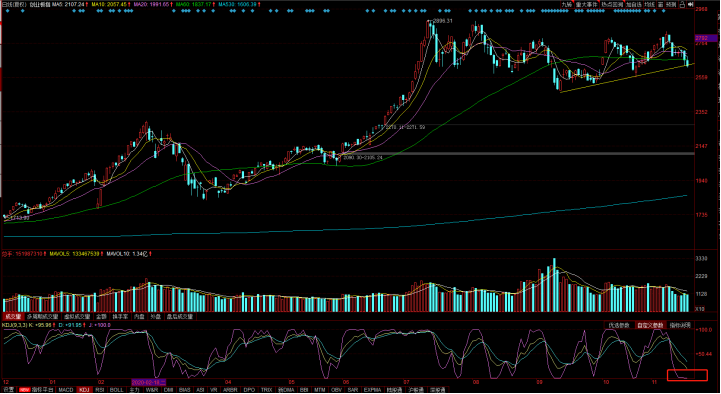
Task: Click the speaker arrow icon top right
Action: click(691, 4)
